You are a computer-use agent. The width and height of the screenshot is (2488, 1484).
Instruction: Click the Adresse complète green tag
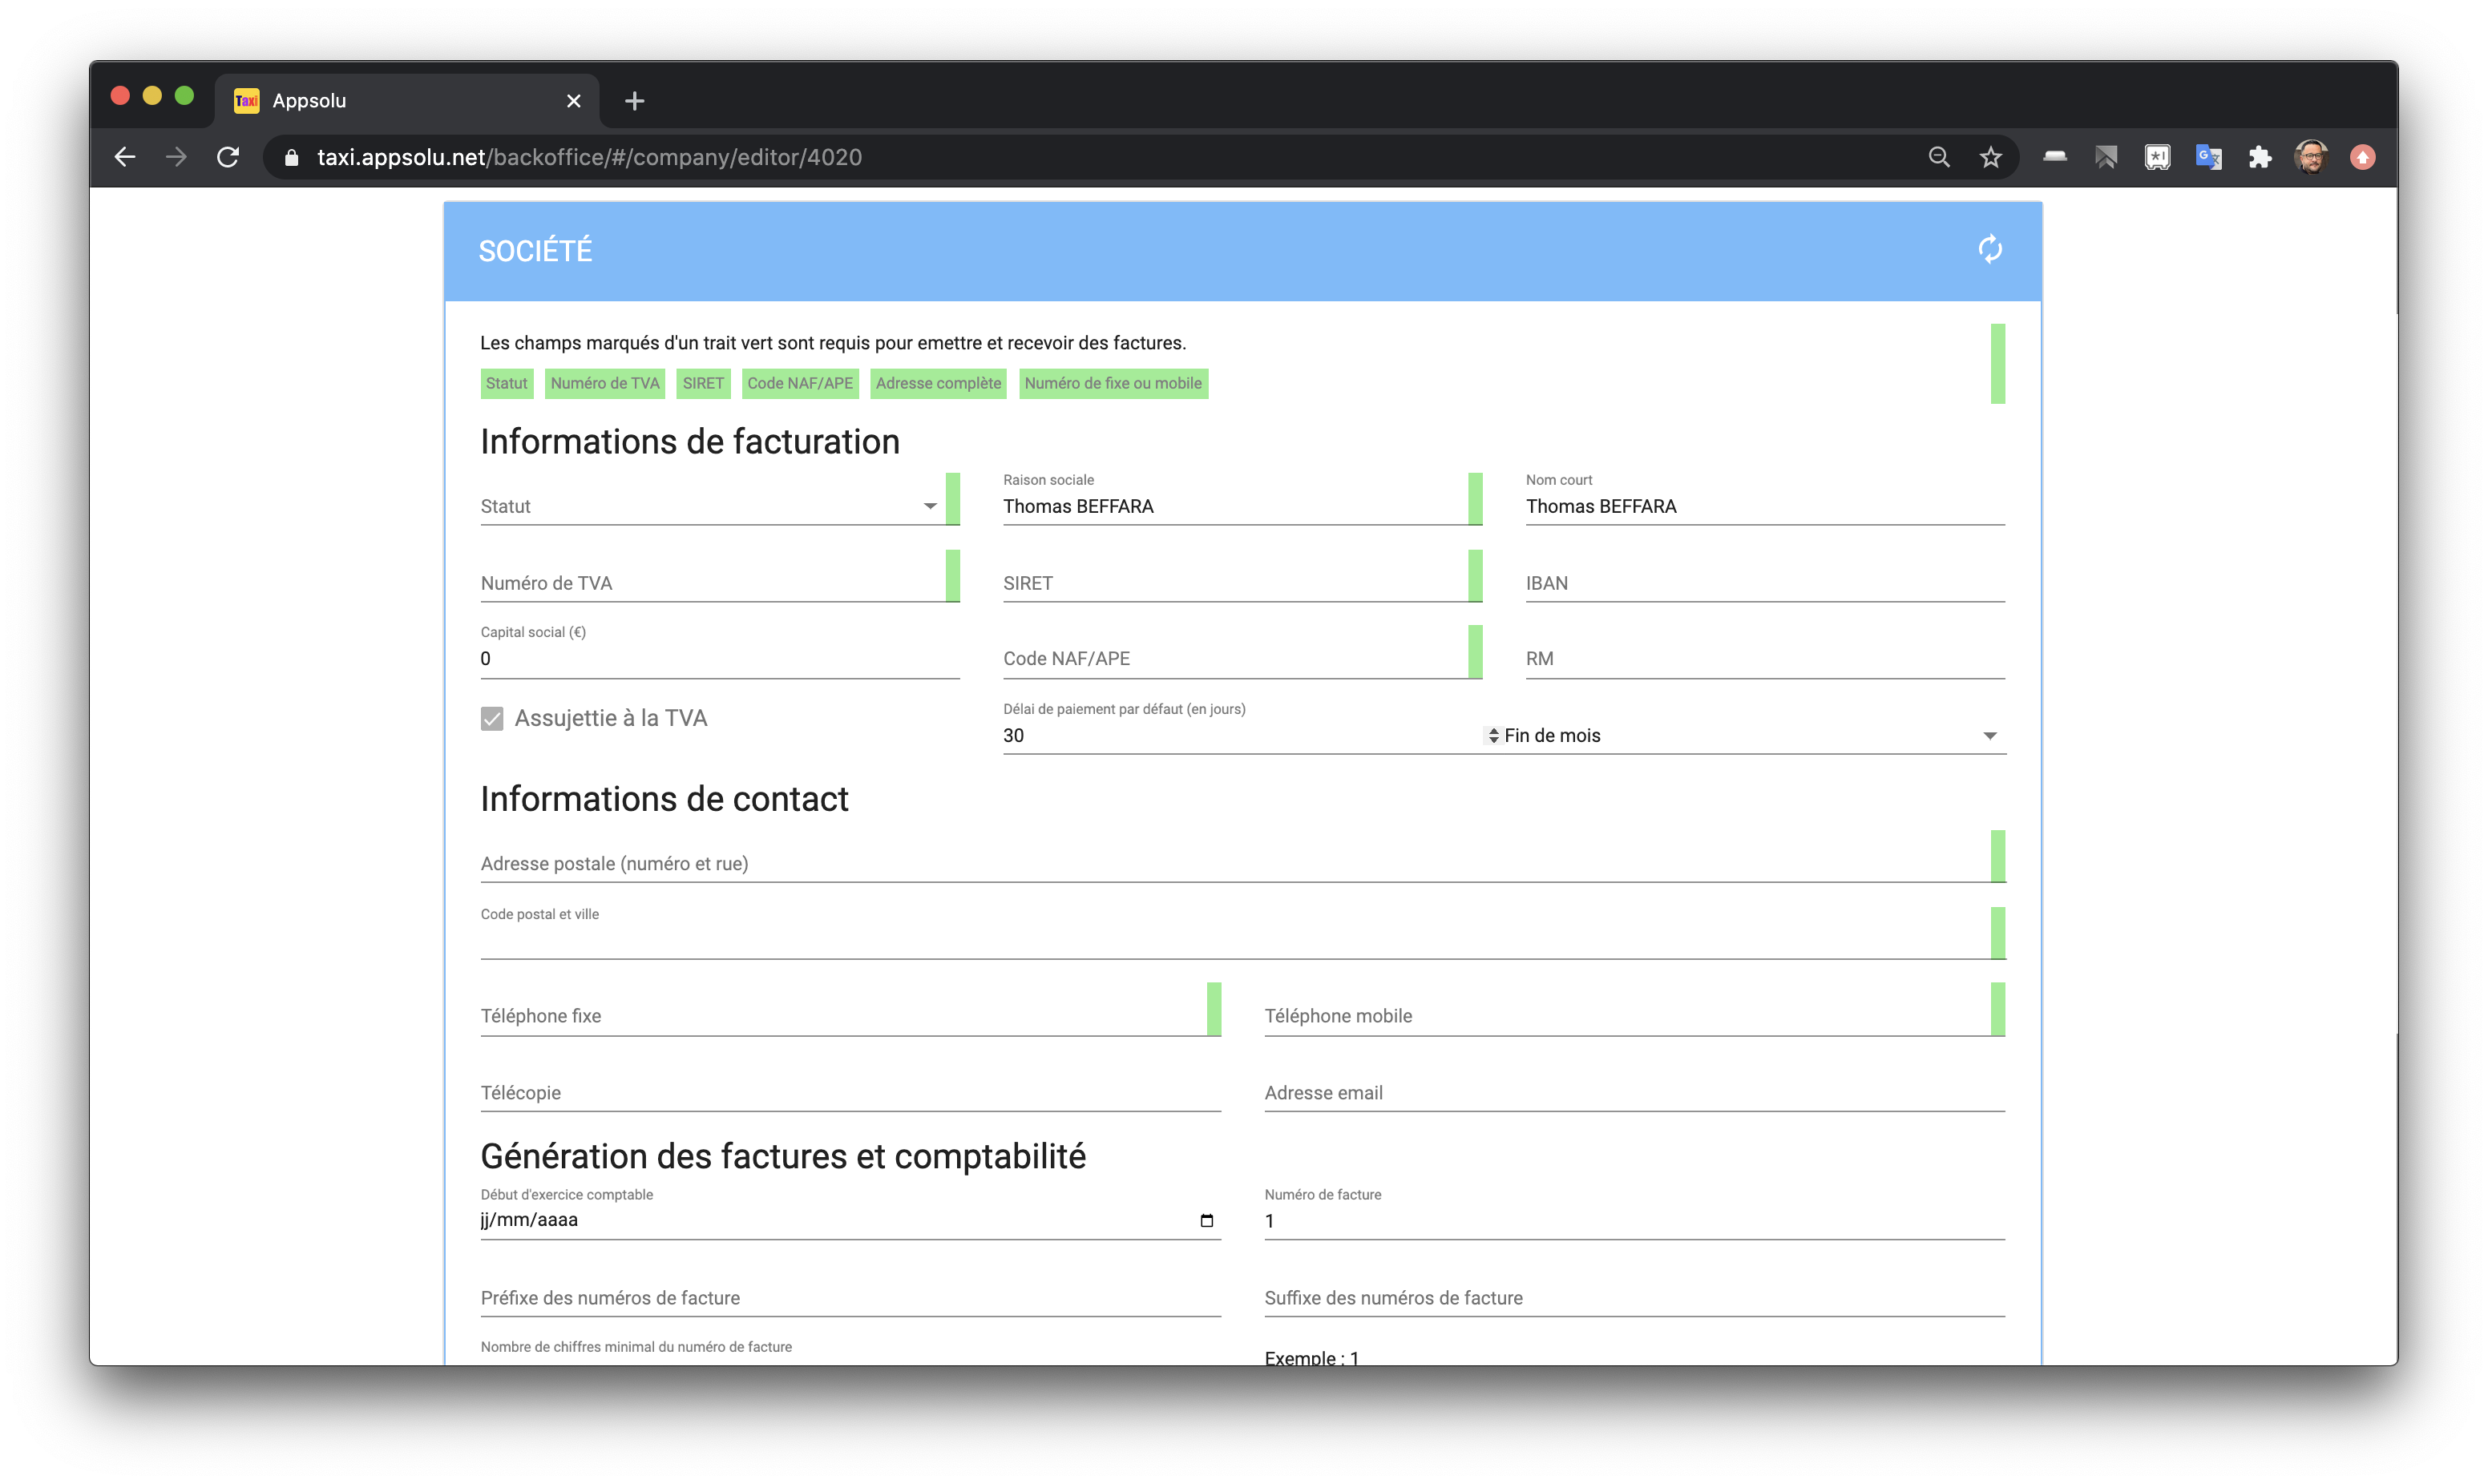pyautogui.click(x=937, y=384)
